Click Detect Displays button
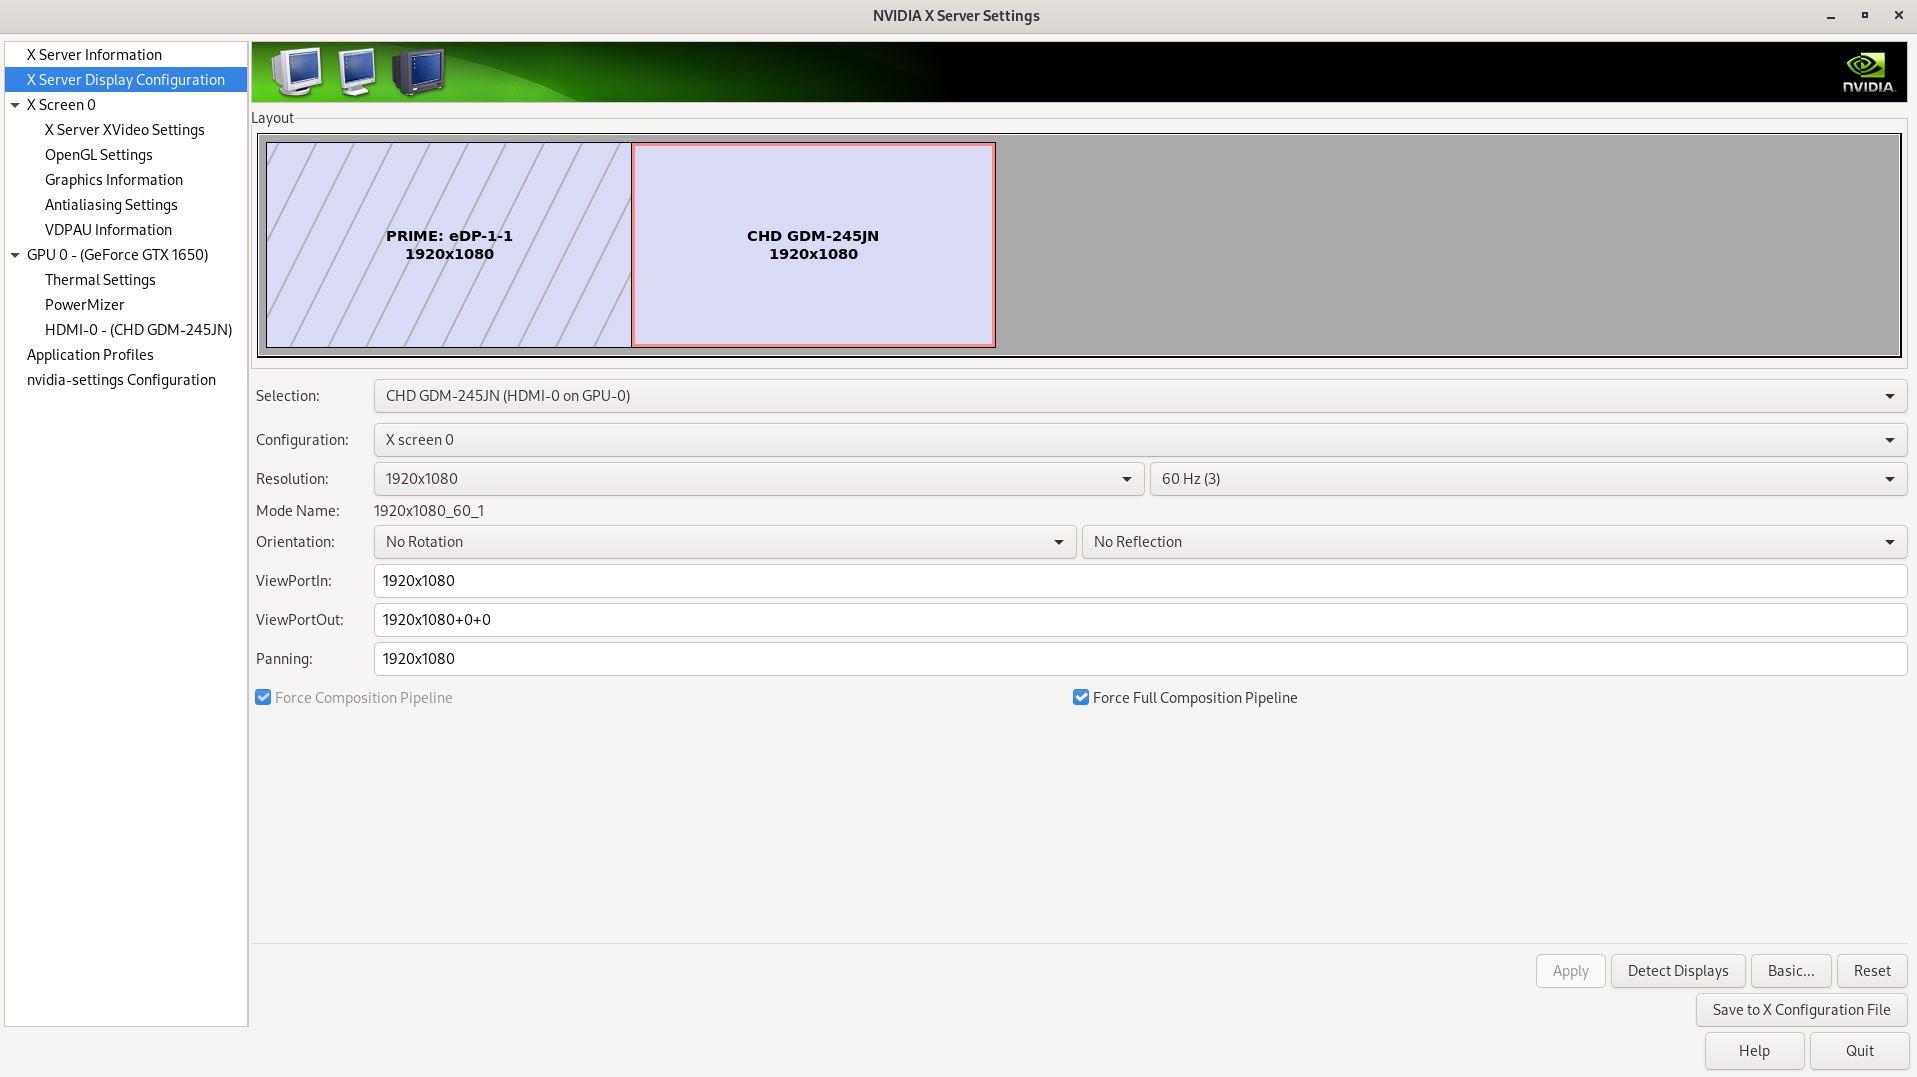Viewport: 1917px width, 1077px height. [1677, 971]
